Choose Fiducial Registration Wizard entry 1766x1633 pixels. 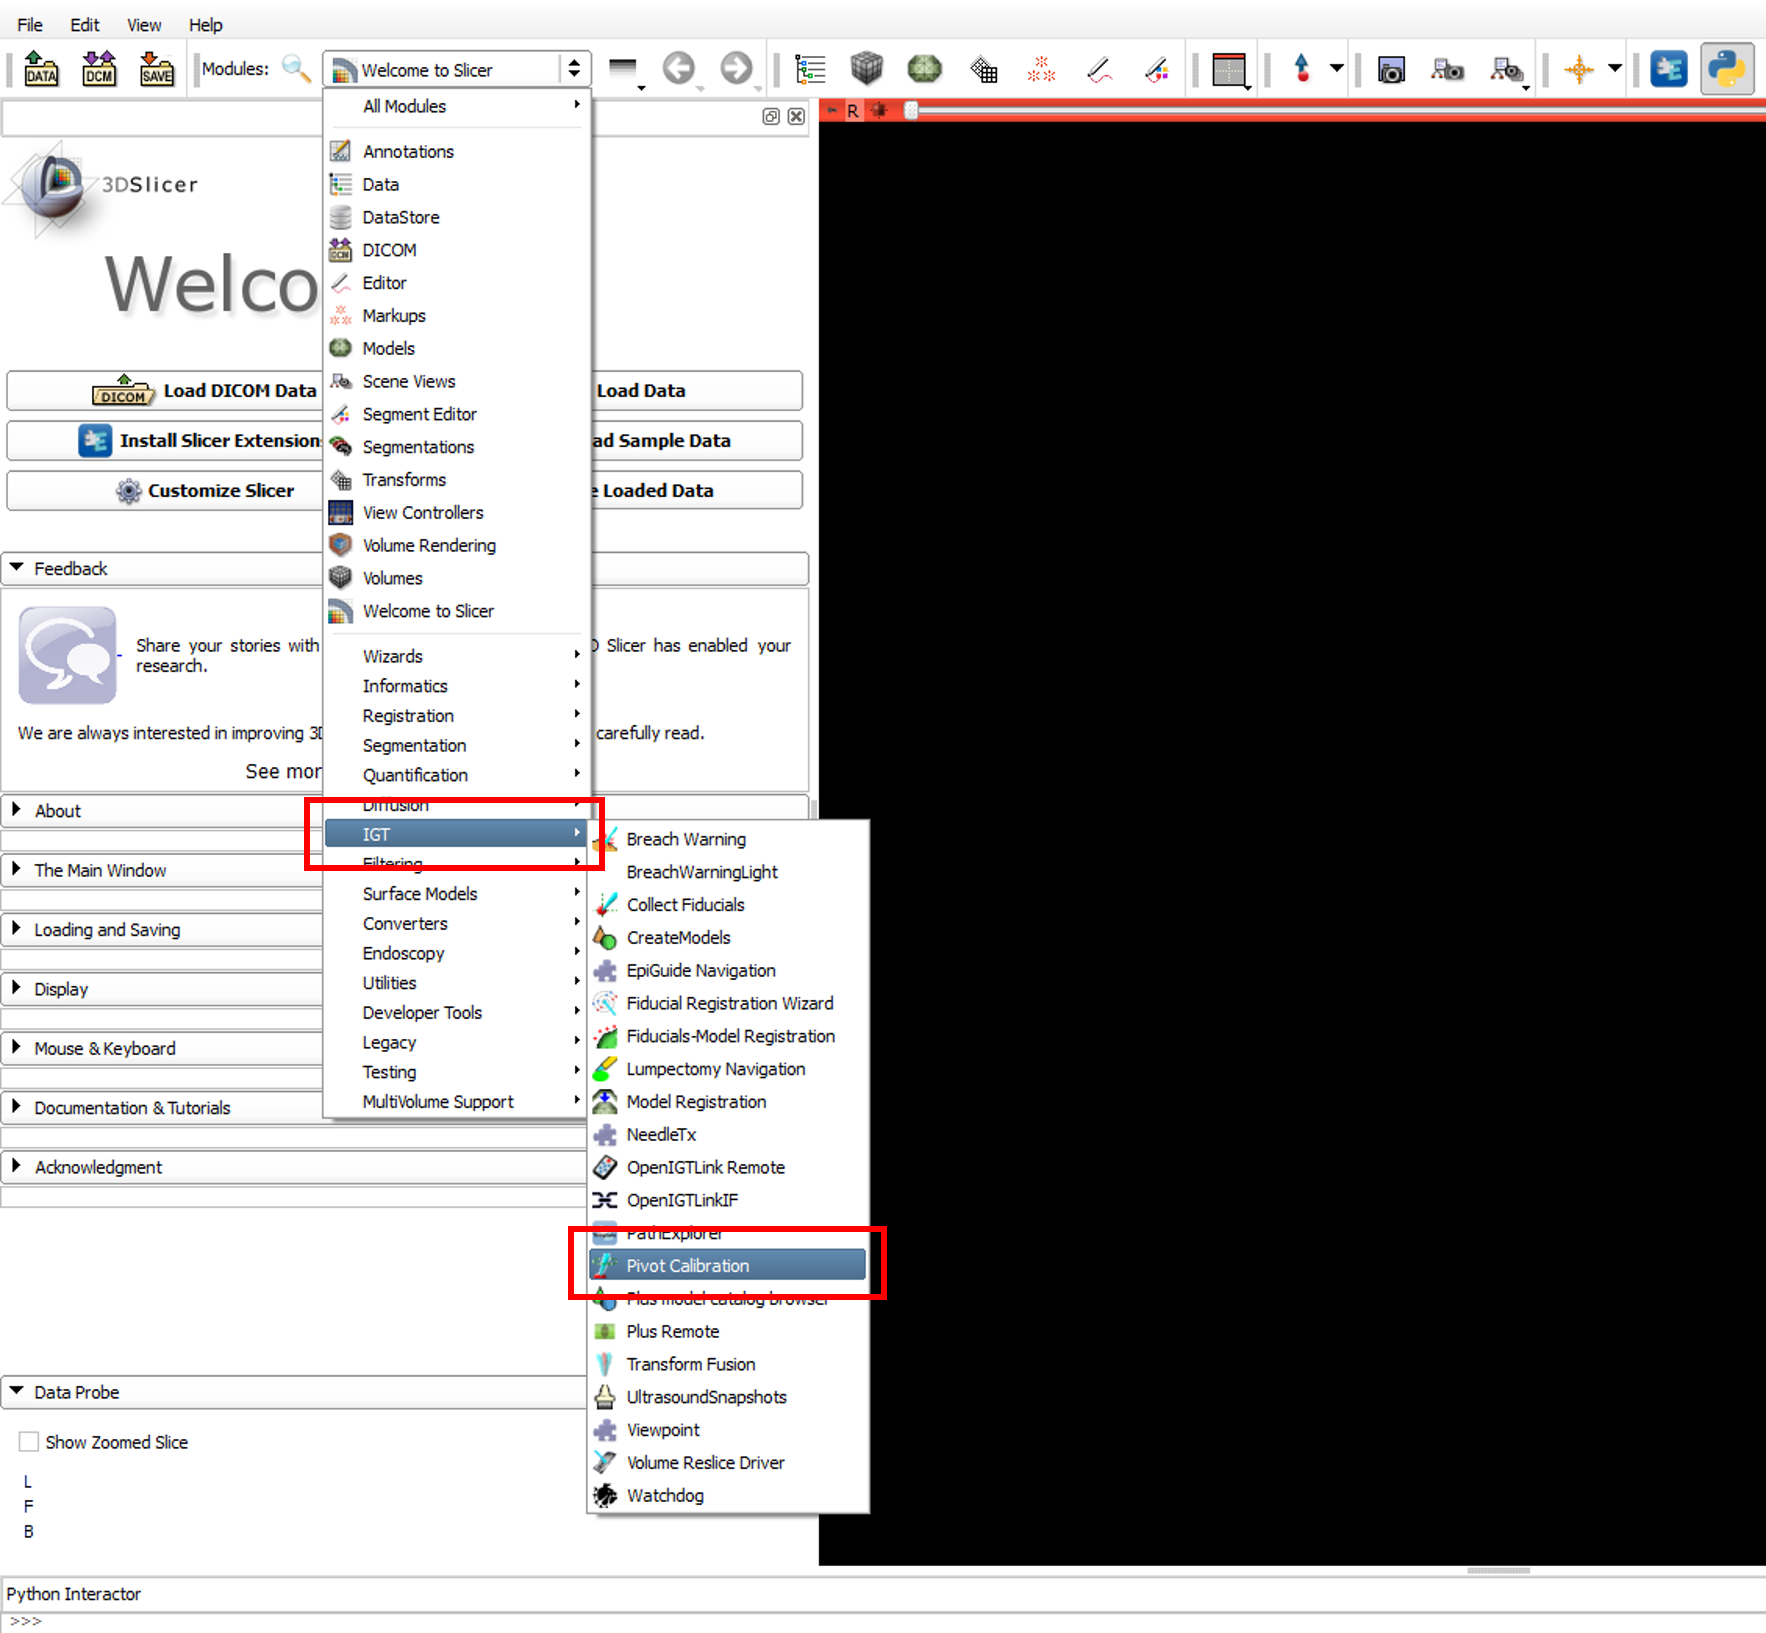pos(727,1003)
